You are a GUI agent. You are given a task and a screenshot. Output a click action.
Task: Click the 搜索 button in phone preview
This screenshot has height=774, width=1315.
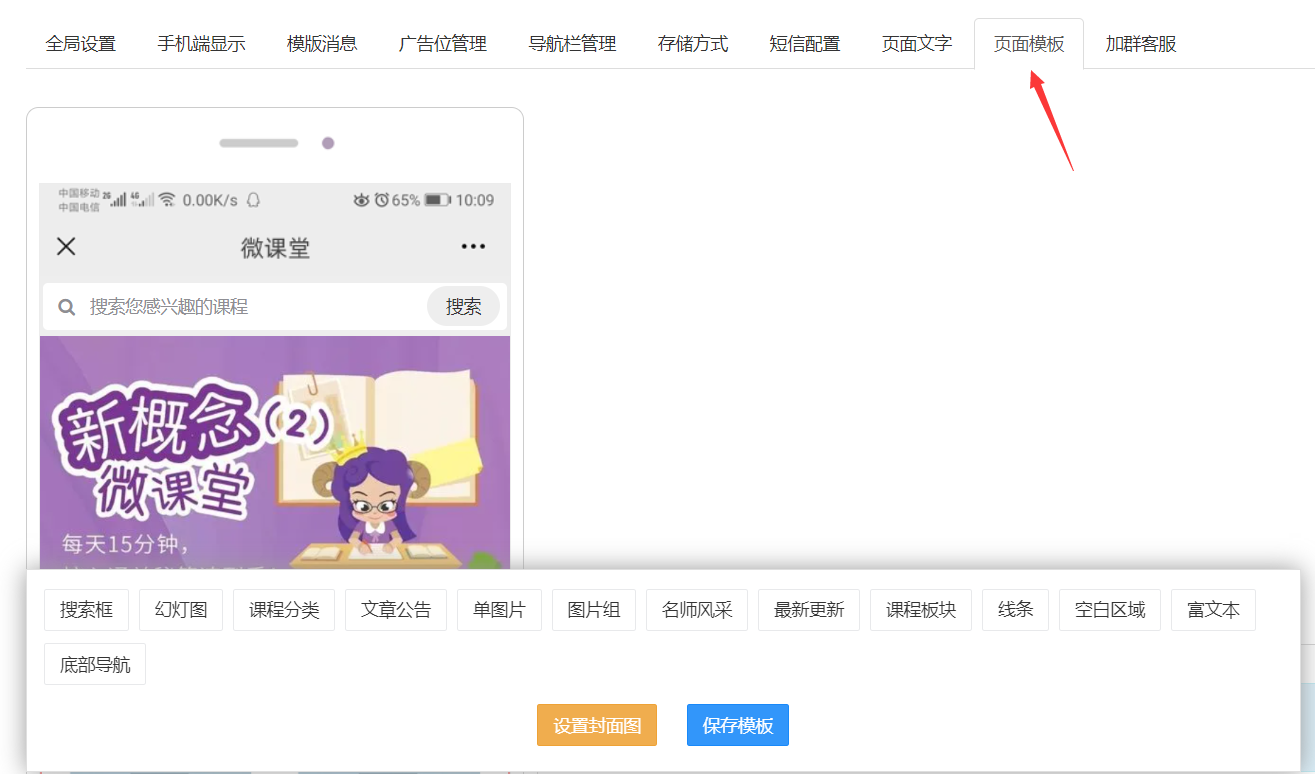tap(463, 307)
